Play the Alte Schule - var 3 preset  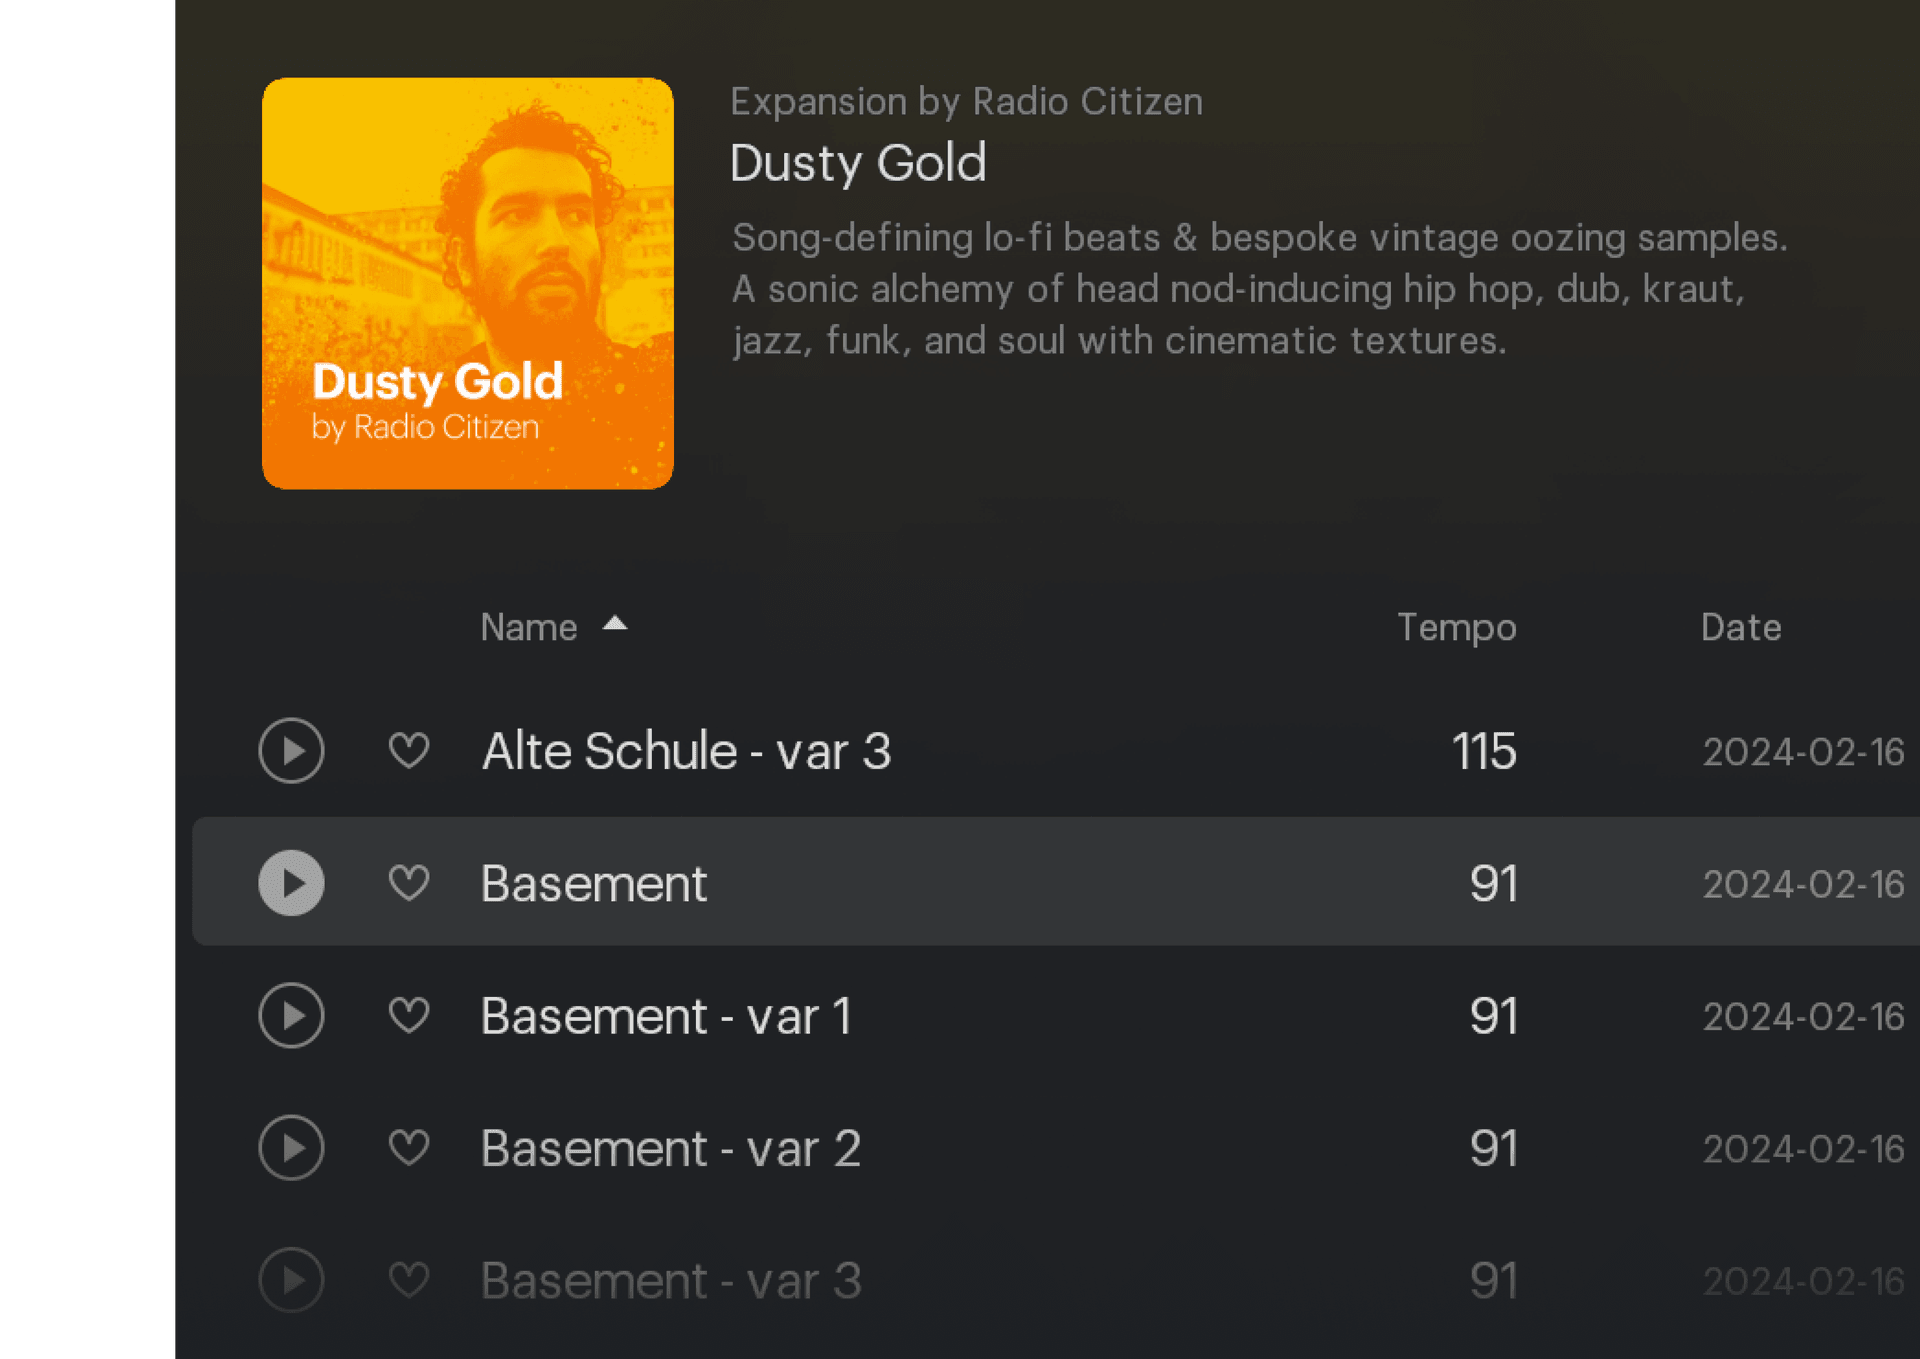coord(291,751)
